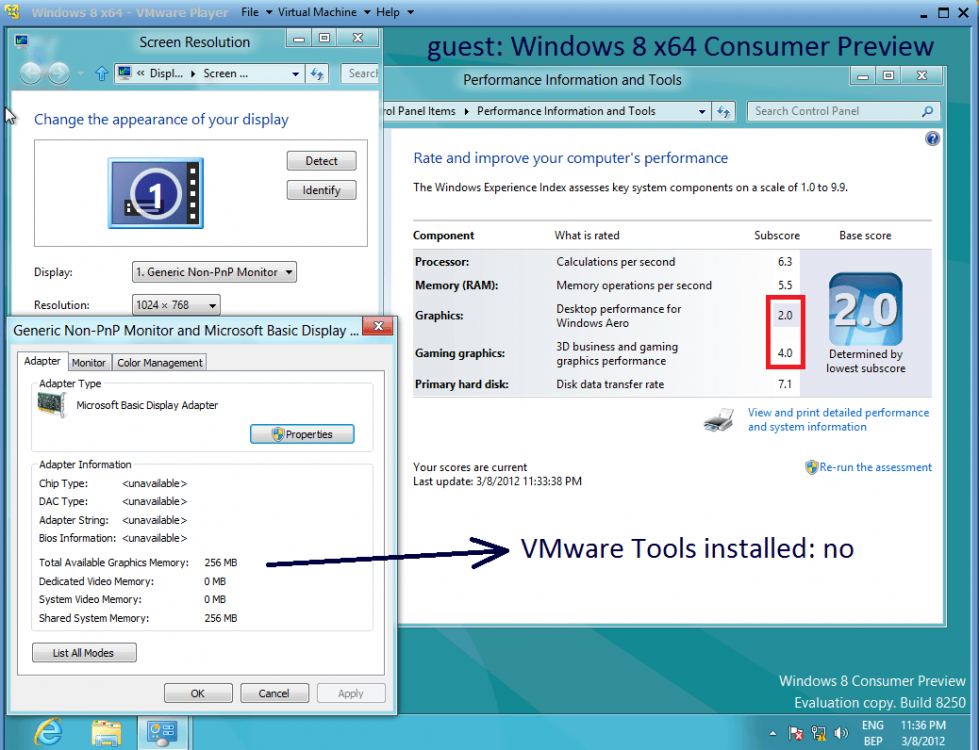This screenshot has height=750, width=979.
Task: Click the Performance Information and Tools breadcrumb
Action: (x=566, y=111)
